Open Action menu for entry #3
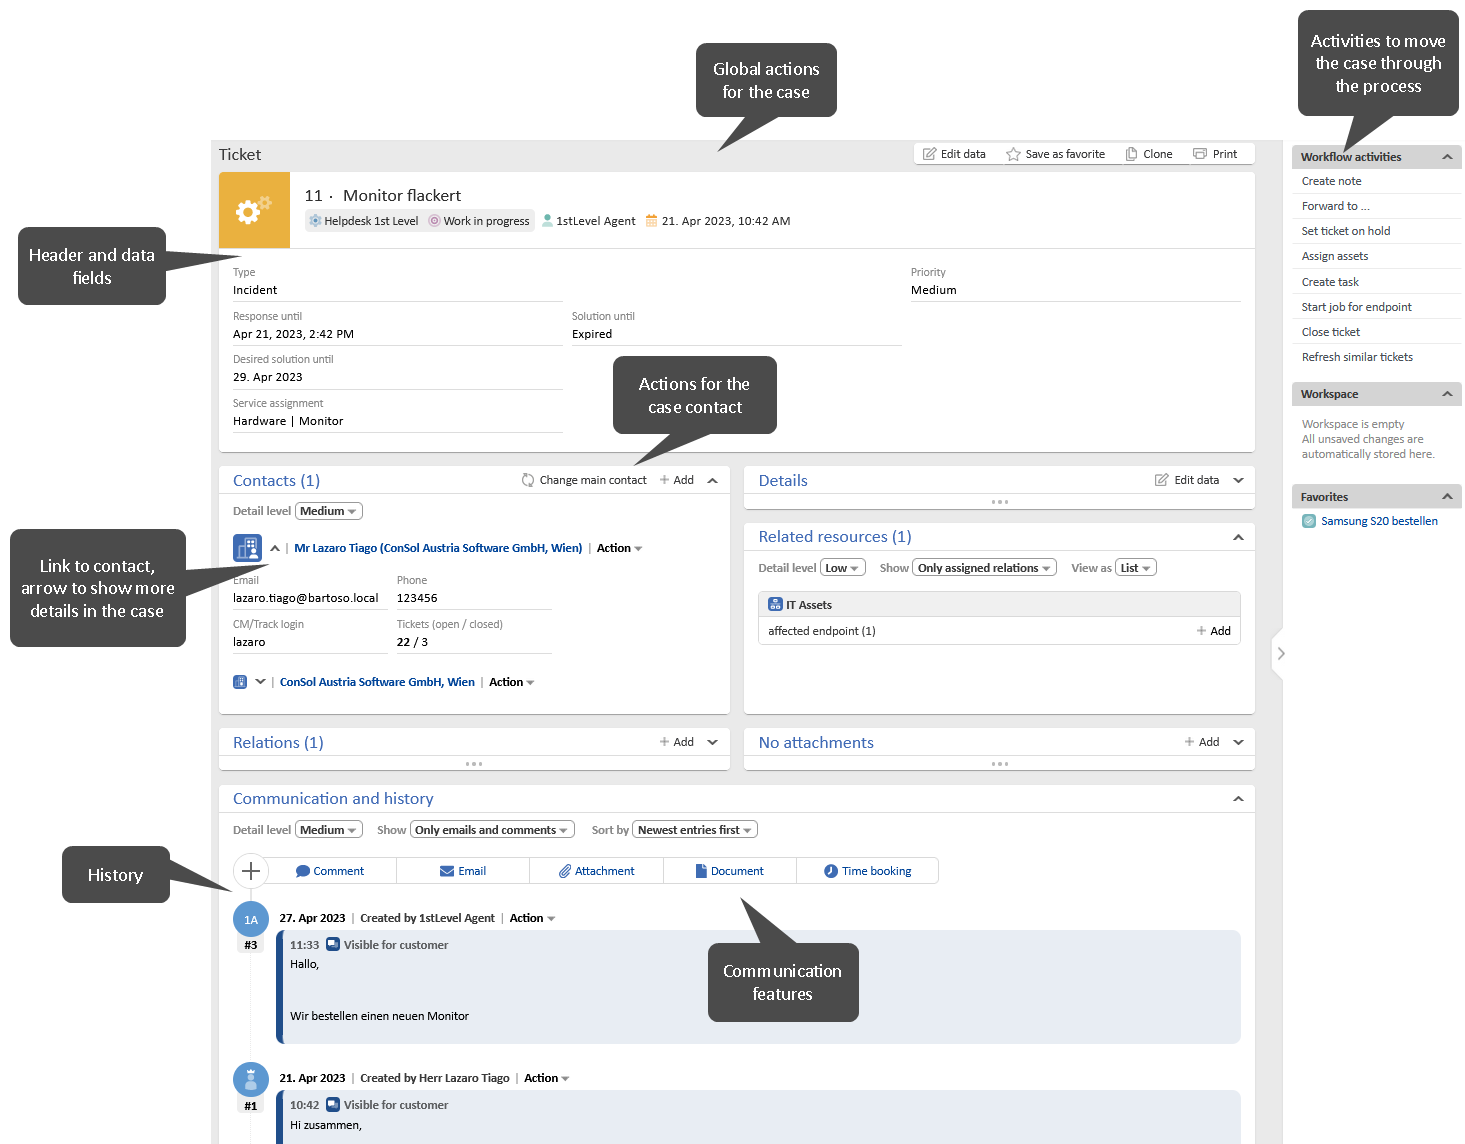The height and width of the screenshot is (1144, 1465). pos(532,918)
